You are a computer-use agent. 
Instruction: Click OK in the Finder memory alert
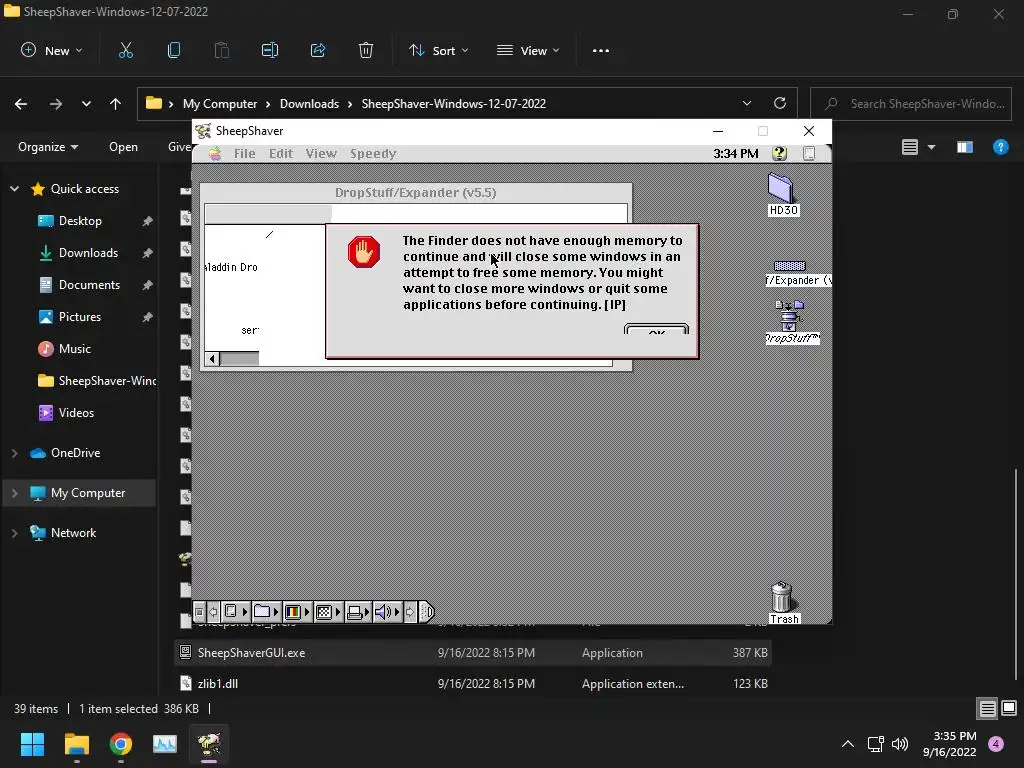[x=656, y=328]
